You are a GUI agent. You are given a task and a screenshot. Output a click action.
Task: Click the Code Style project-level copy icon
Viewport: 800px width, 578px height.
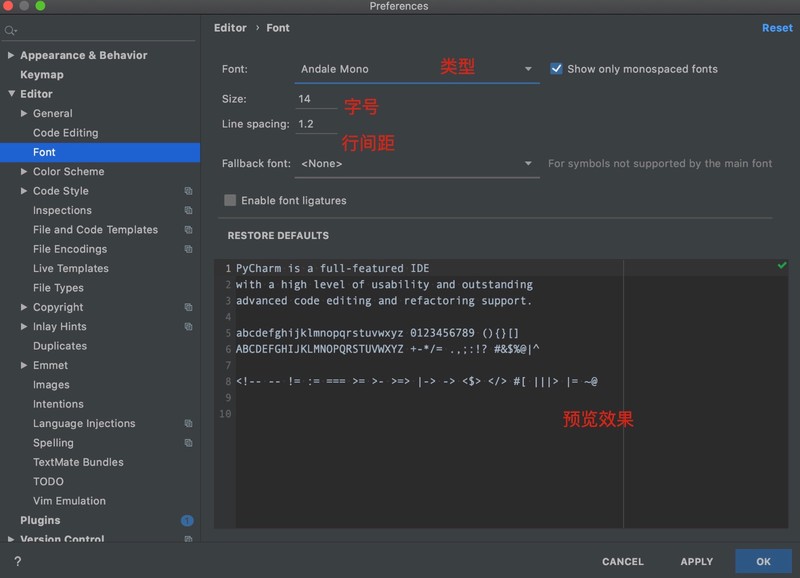tap(188, 191)
